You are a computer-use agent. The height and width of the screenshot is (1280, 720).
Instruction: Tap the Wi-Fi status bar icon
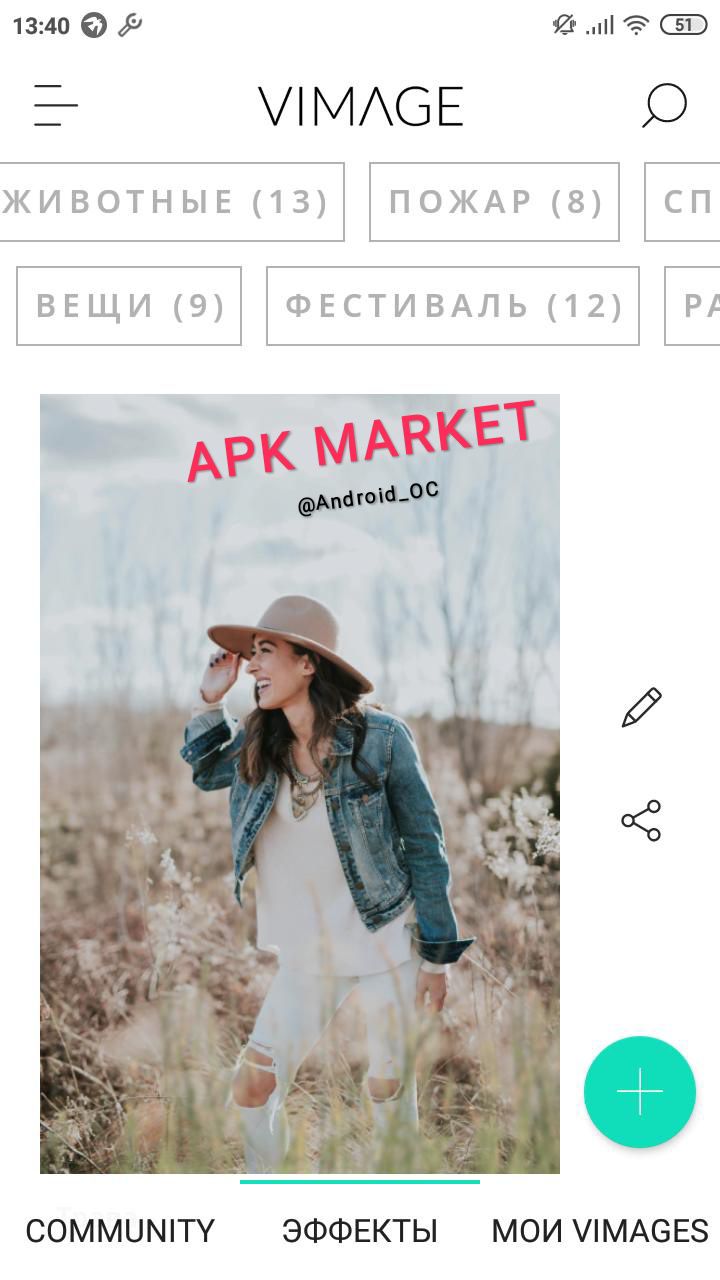636,25
